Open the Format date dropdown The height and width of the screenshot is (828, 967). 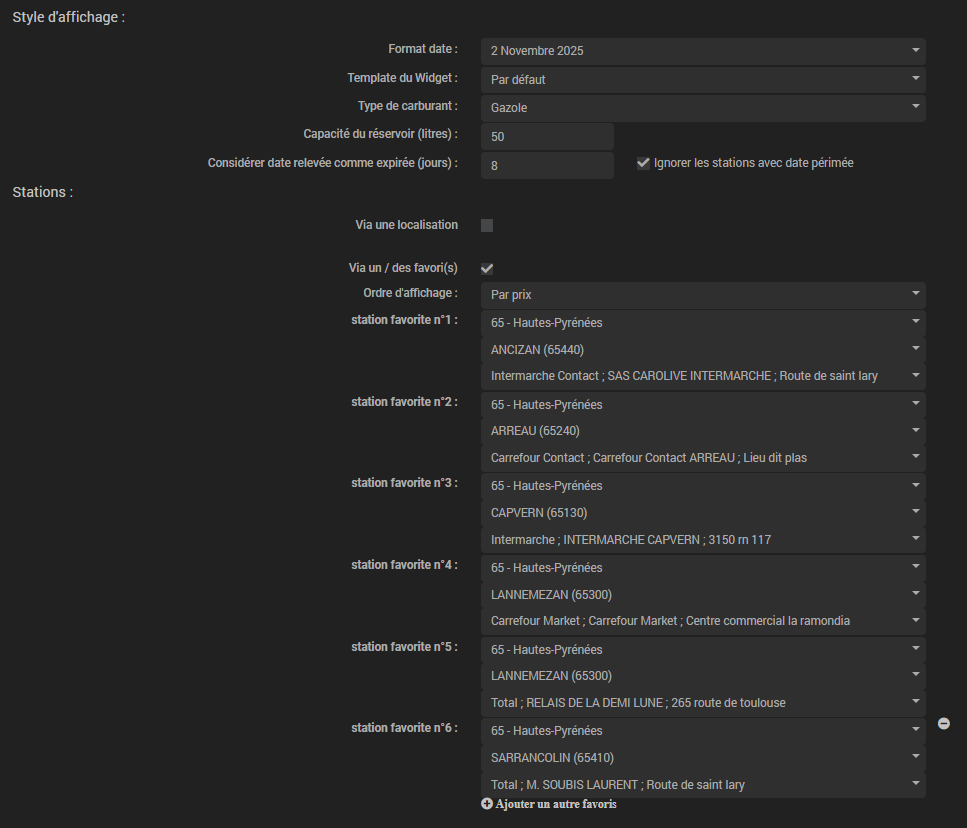[x=703, y=51]
